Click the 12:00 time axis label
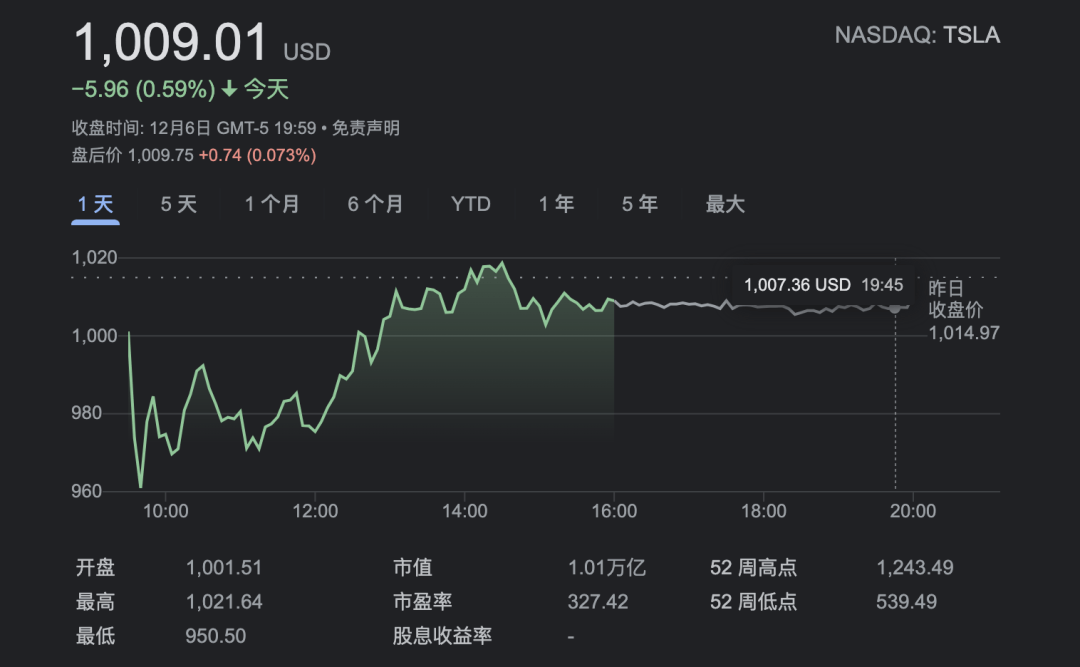The width and height of the screenshot is (1080, 667). click(315, 511)
